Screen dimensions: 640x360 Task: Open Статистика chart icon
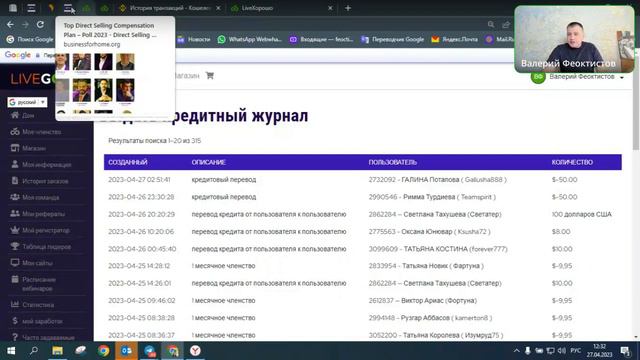tap(15, 304)
